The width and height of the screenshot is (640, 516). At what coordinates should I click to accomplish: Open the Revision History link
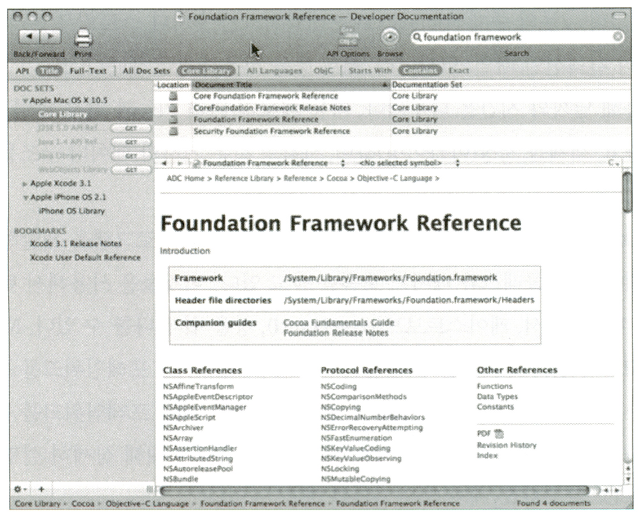point(507,445)
